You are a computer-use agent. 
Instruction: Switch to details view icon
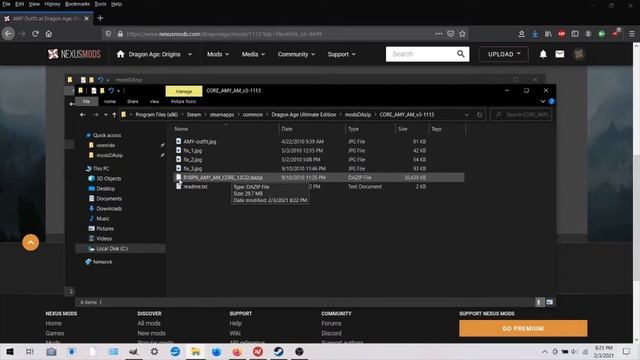point(539,302)
